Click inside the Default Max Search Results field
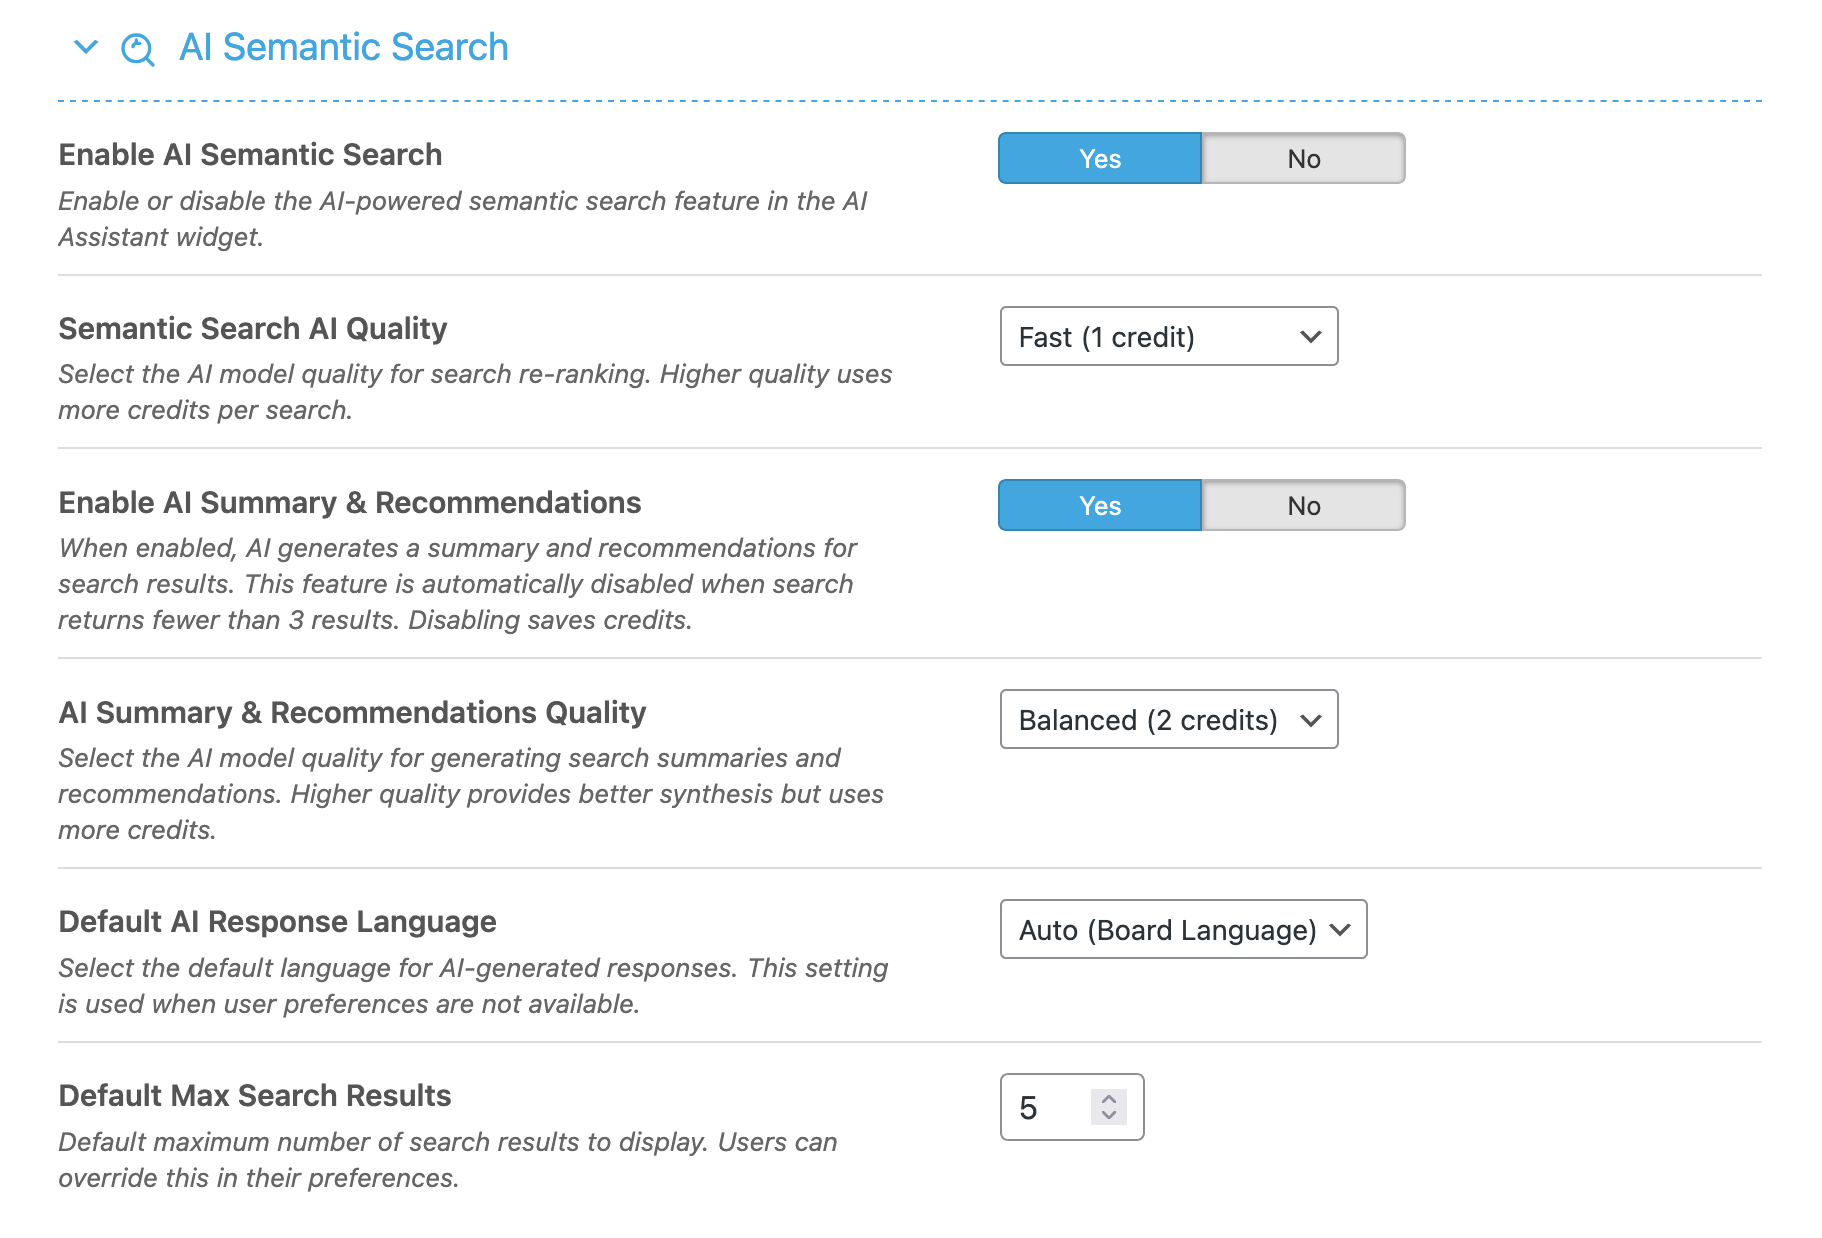 (1040, 1107)
